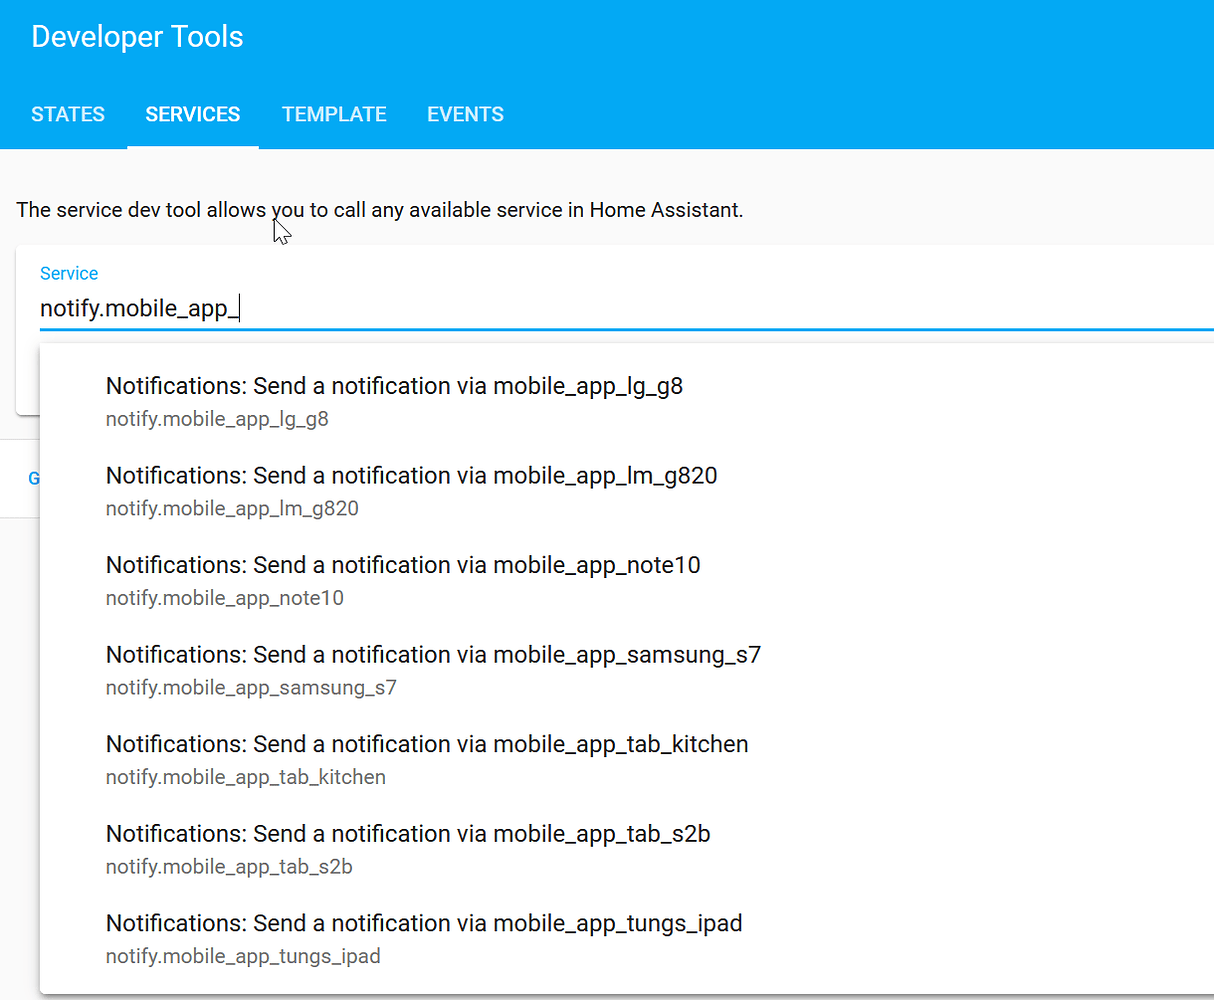The width and height of the screenshot is (1214, 1000).
Task: Click the service dev tool description text
Action: [x=380, y=210]
